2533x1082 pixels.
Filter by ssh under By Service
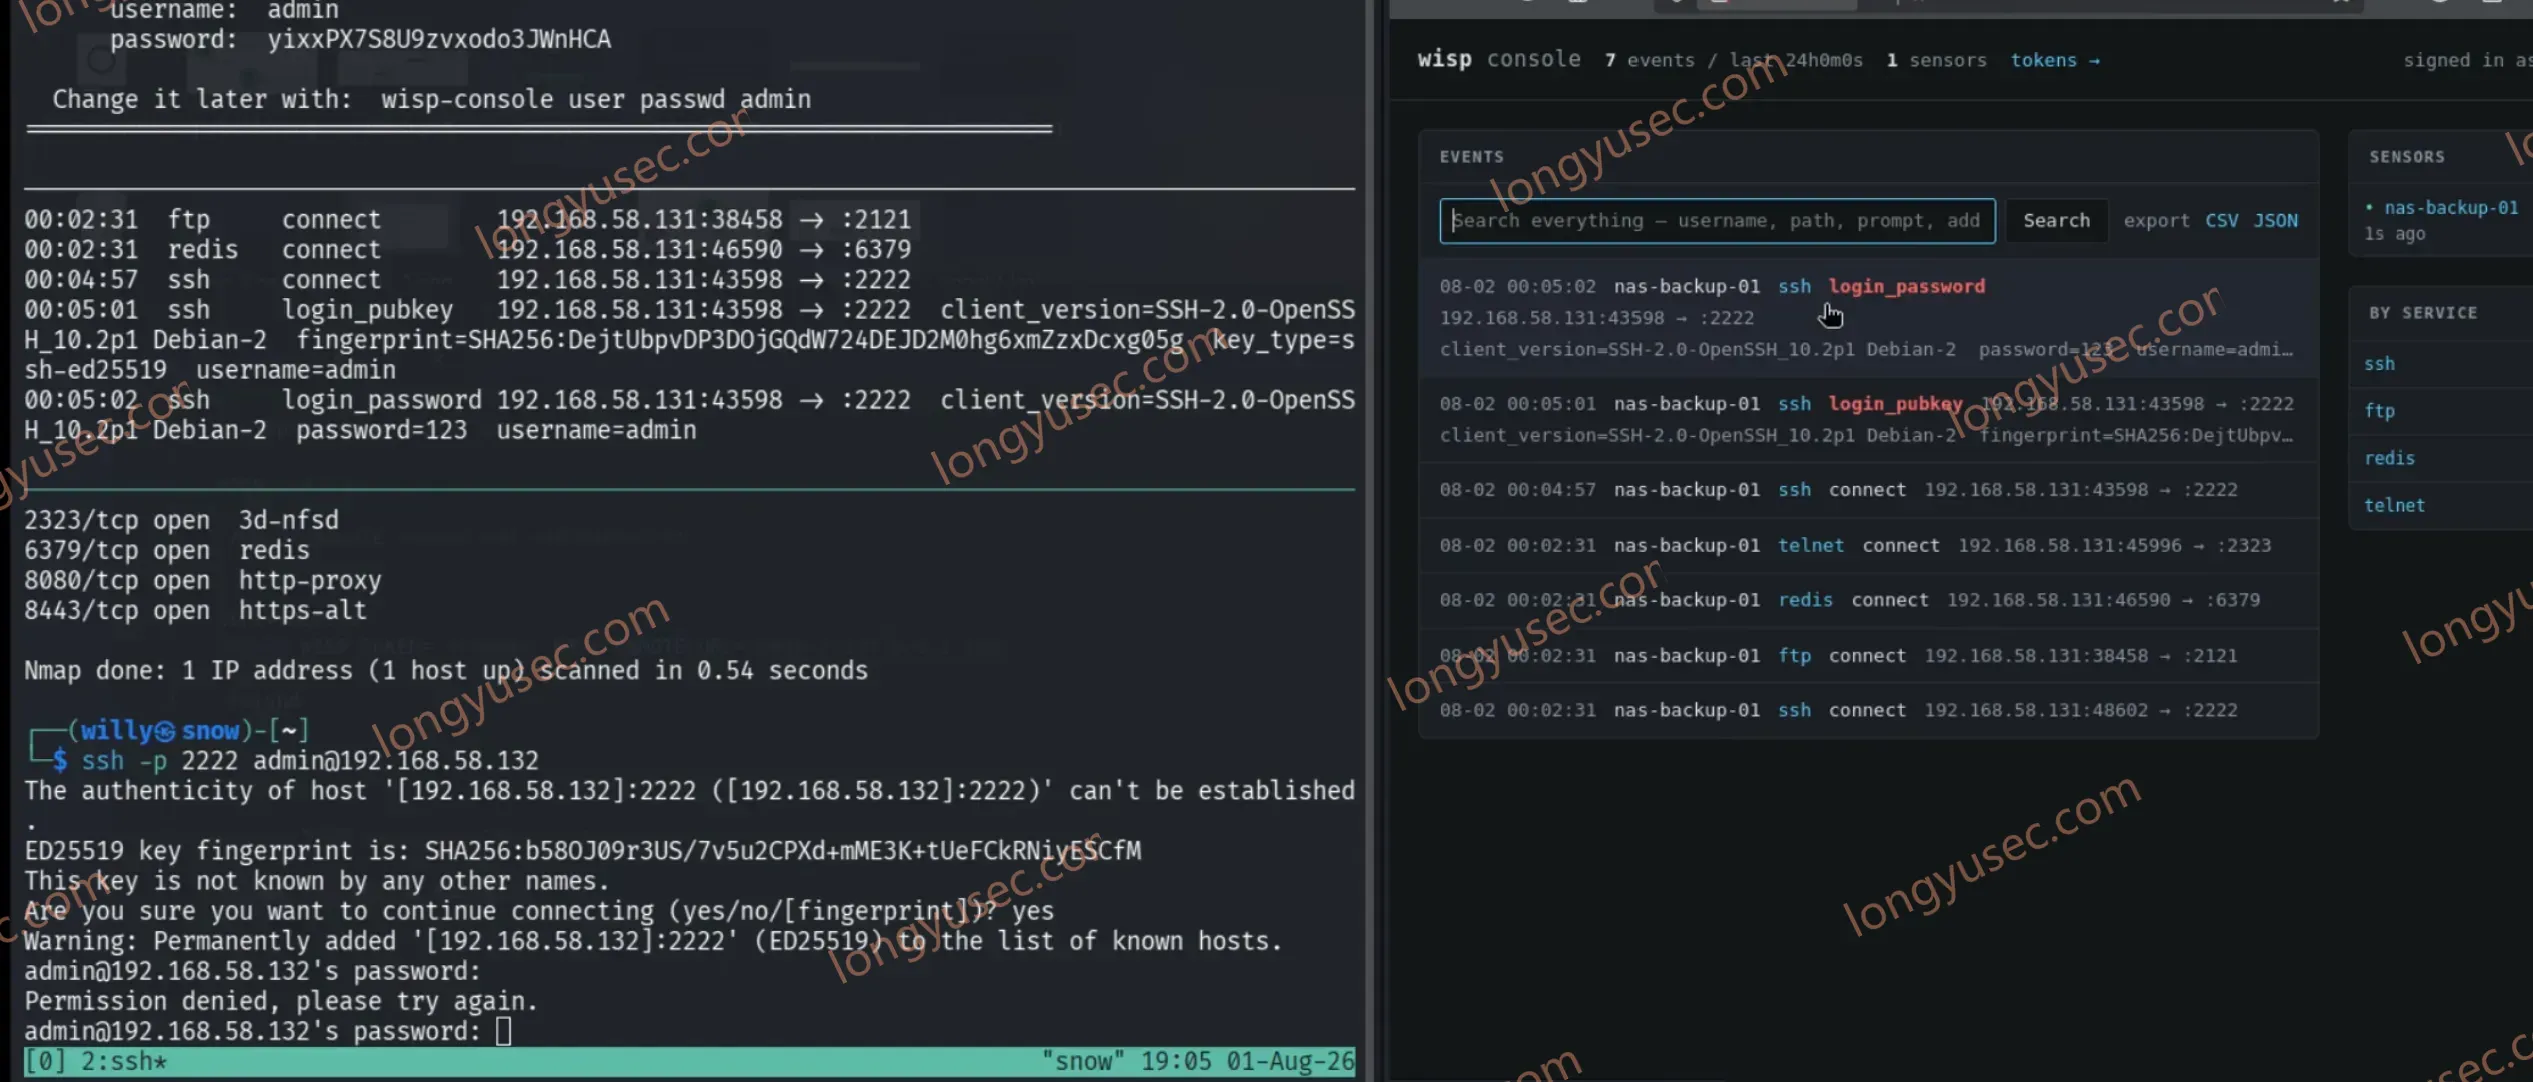(x=2379, y=364)
